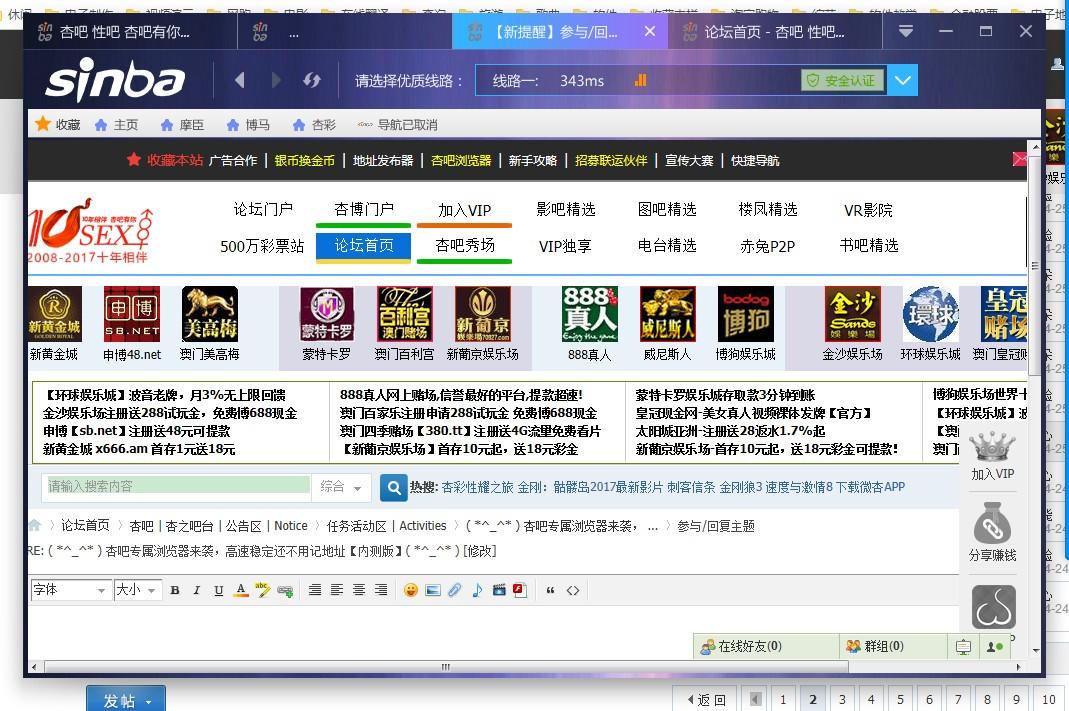Open the 字体 font dropdown

[71, 590]
